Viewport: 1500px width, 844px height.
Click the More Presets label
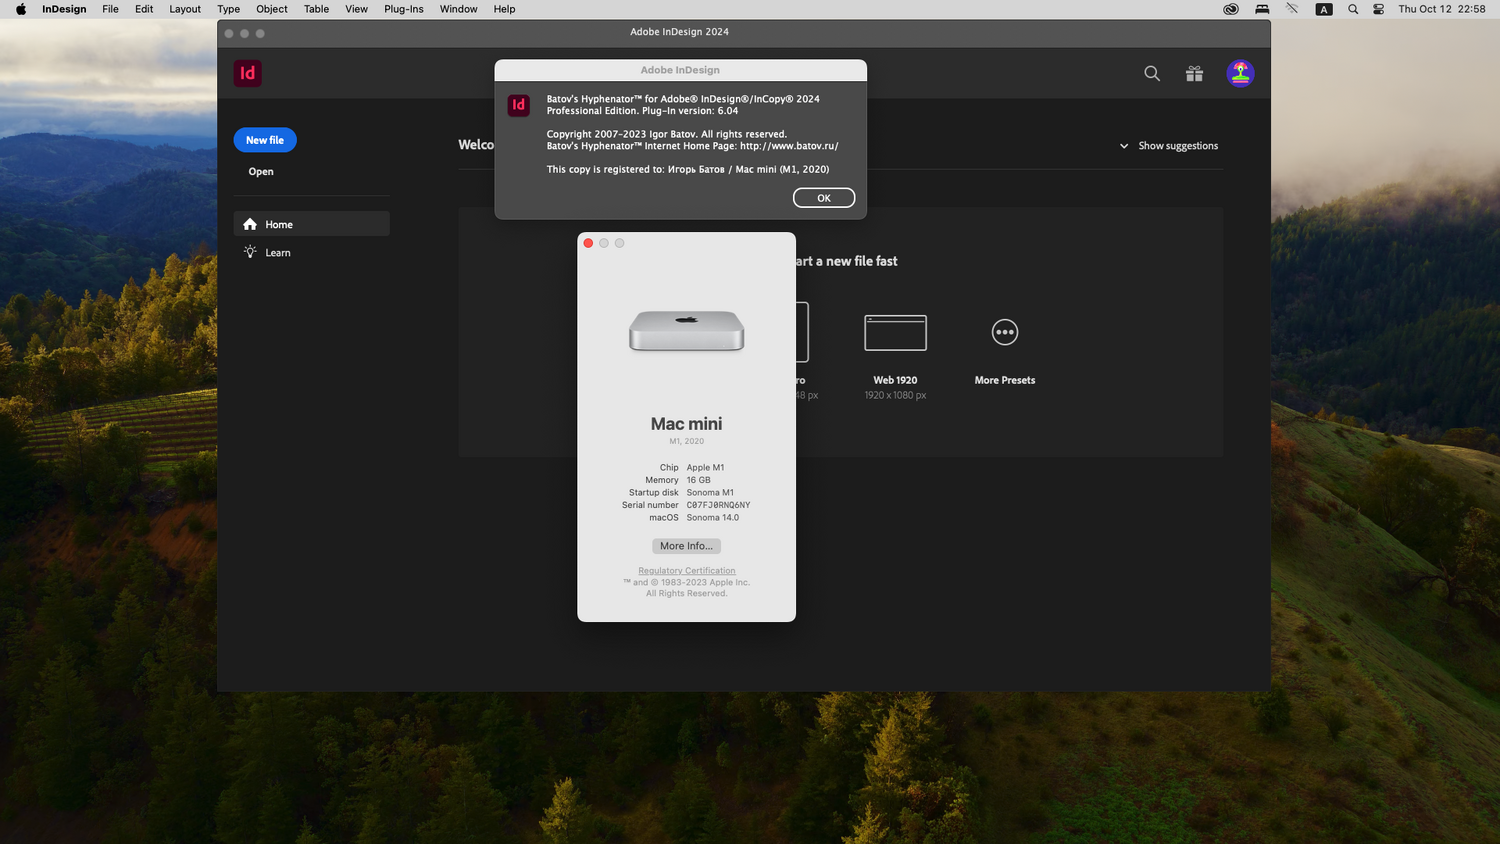1005,380
